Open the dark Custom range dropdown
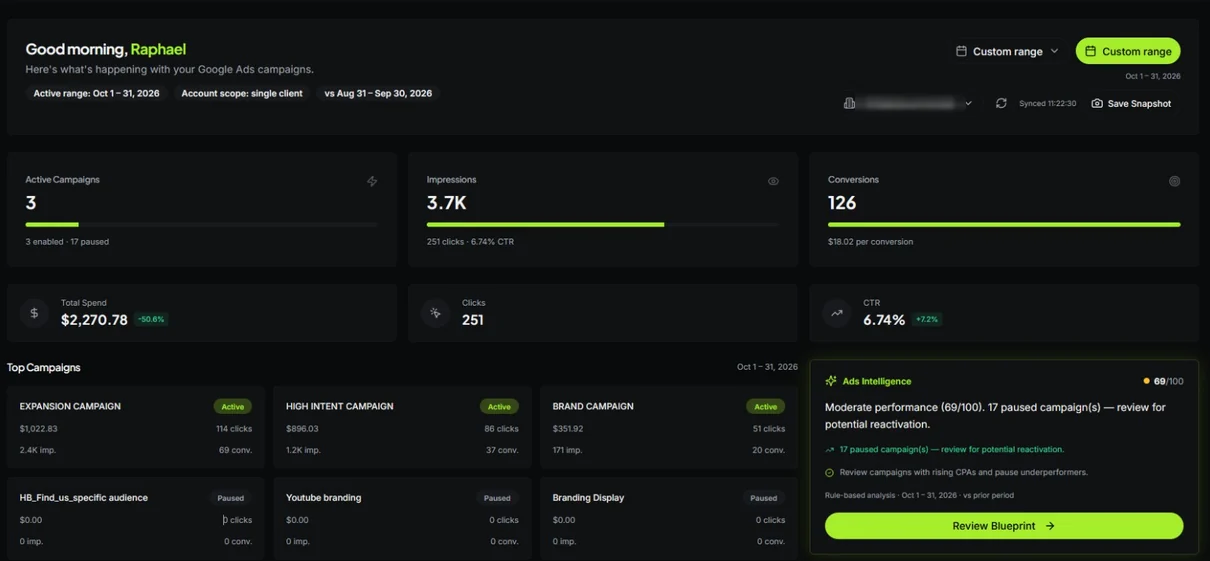The image size is (1210, 561). (1007, 51)
